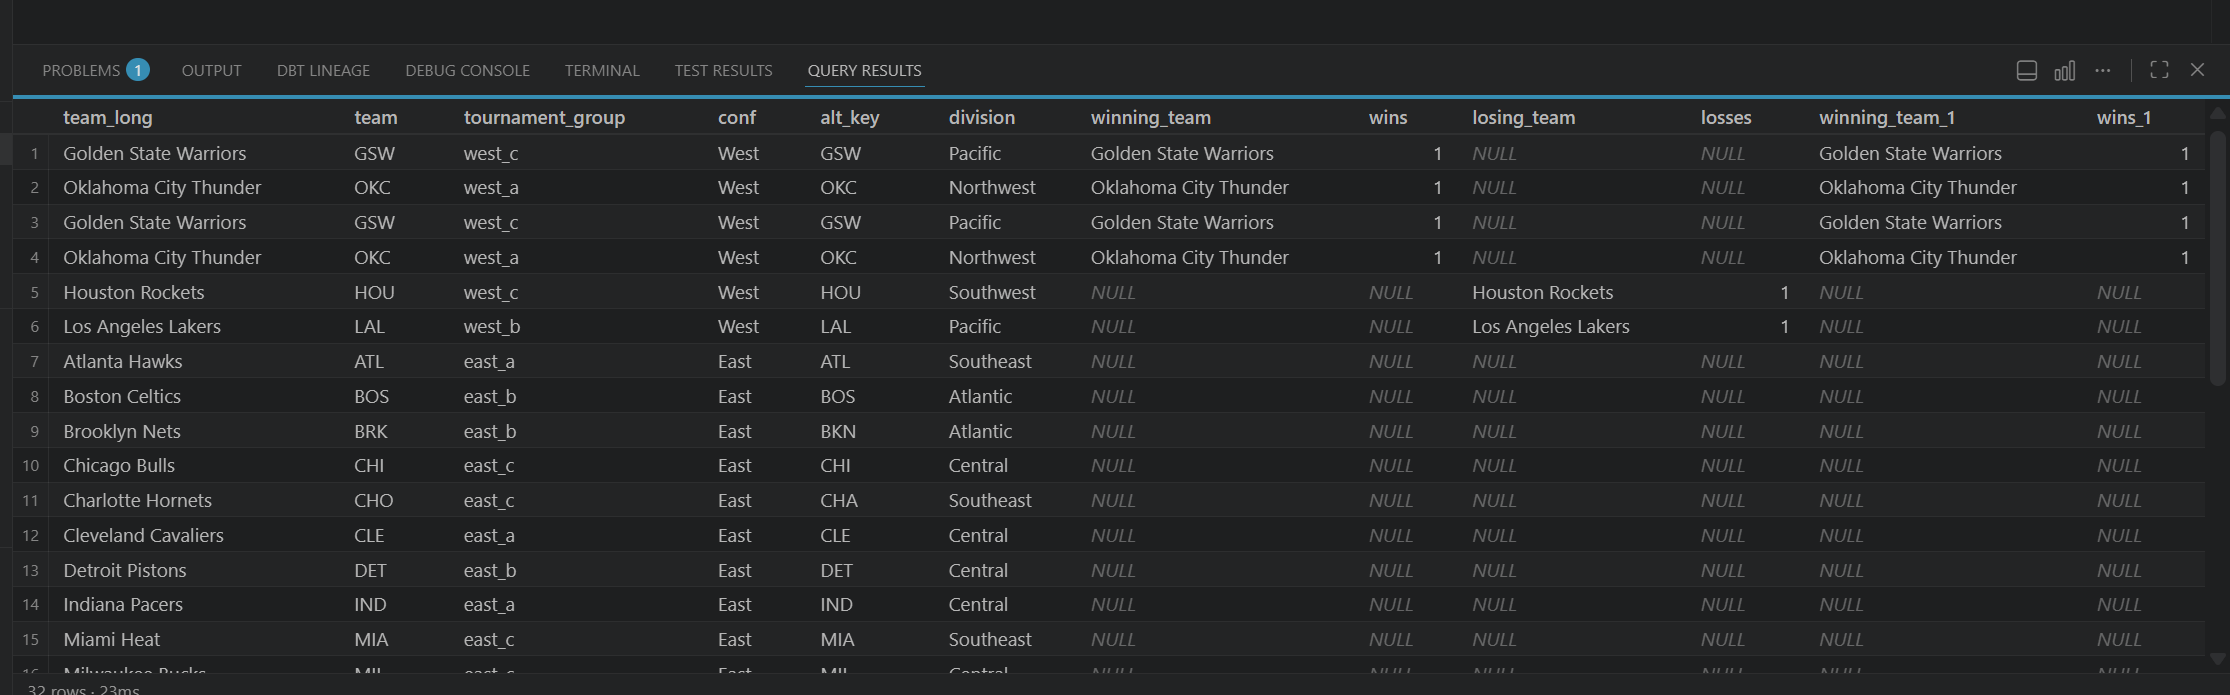
Task: Click the Houston Rockets team_long cell
Action: pyautogui.click(x=134, y=292)
